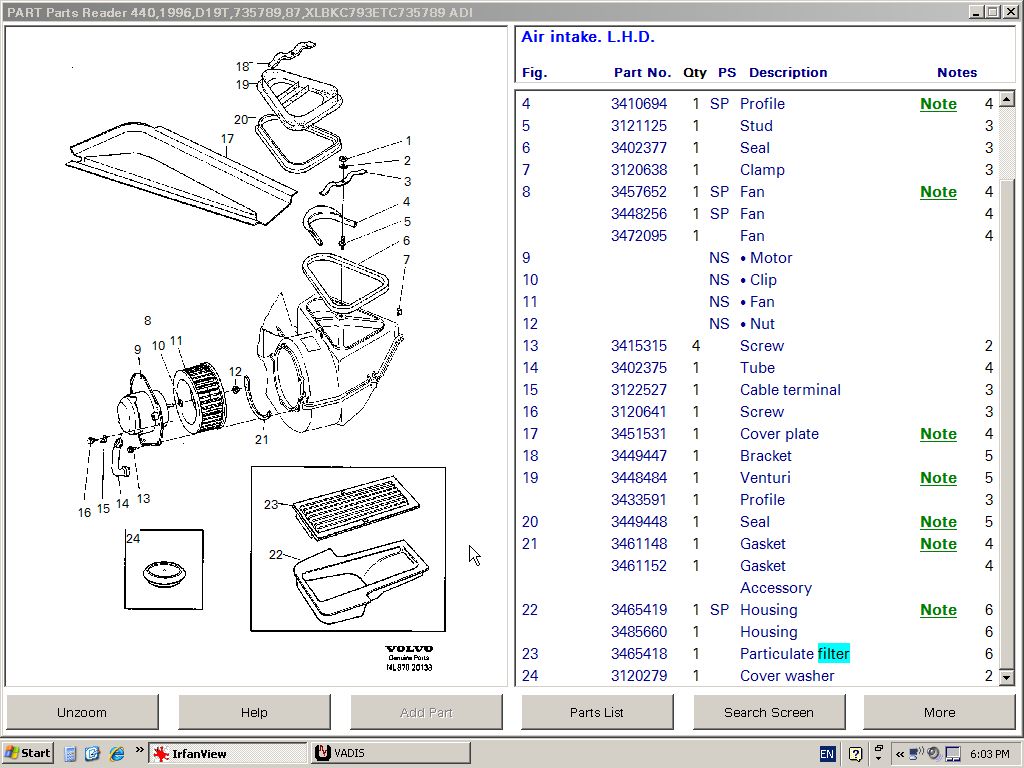Open the Parts List
The height and width of the screenshot is (768, 1024).
click(x=597, y=712)
